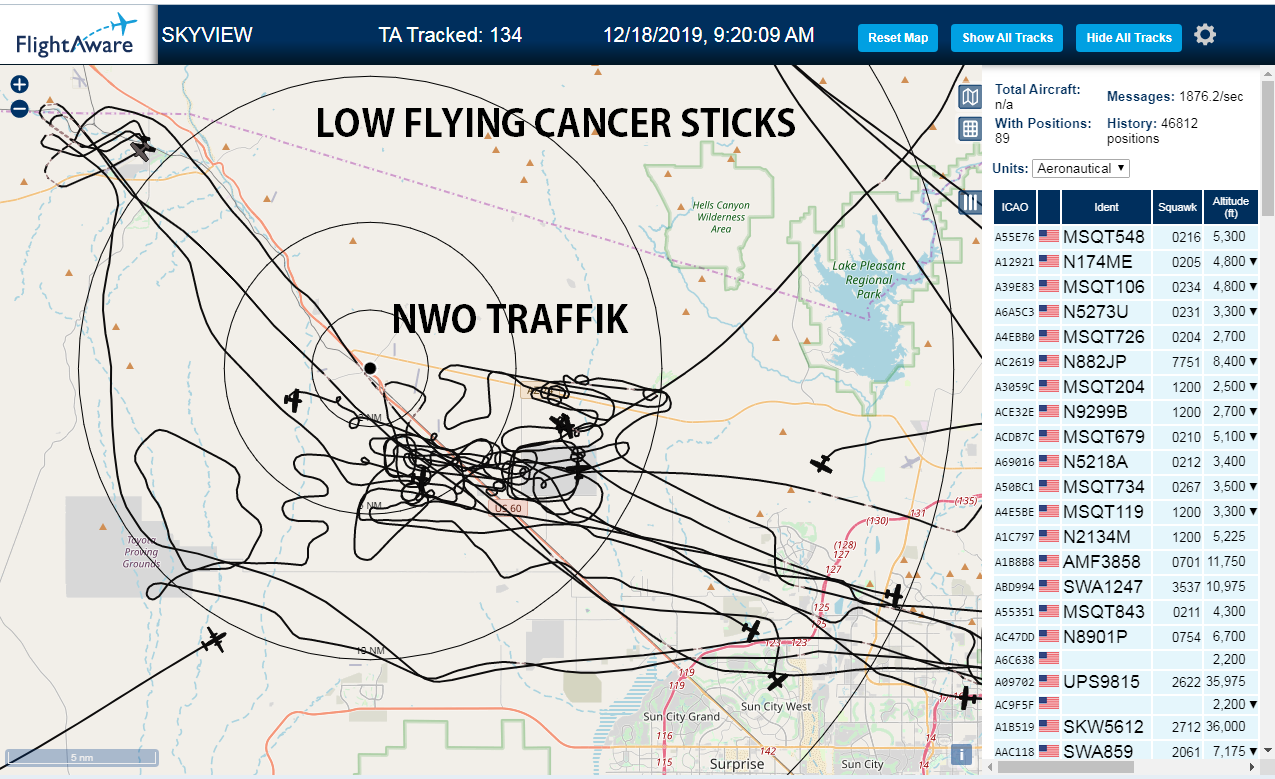Open the map layer switcher icon

pos(969,97)
